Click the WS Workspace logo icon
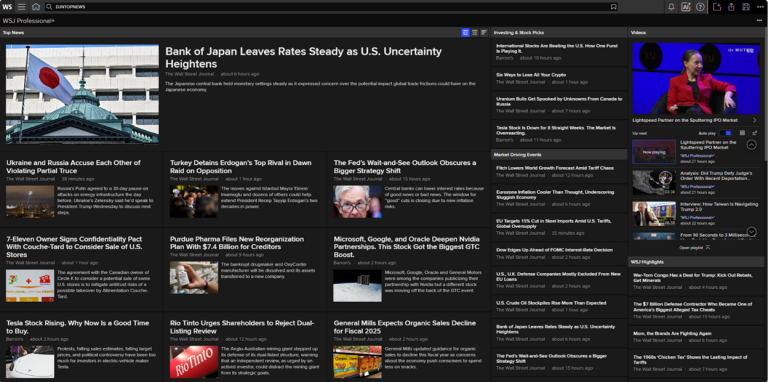This screenshot has height=382, width=768. tap(7, 7)
